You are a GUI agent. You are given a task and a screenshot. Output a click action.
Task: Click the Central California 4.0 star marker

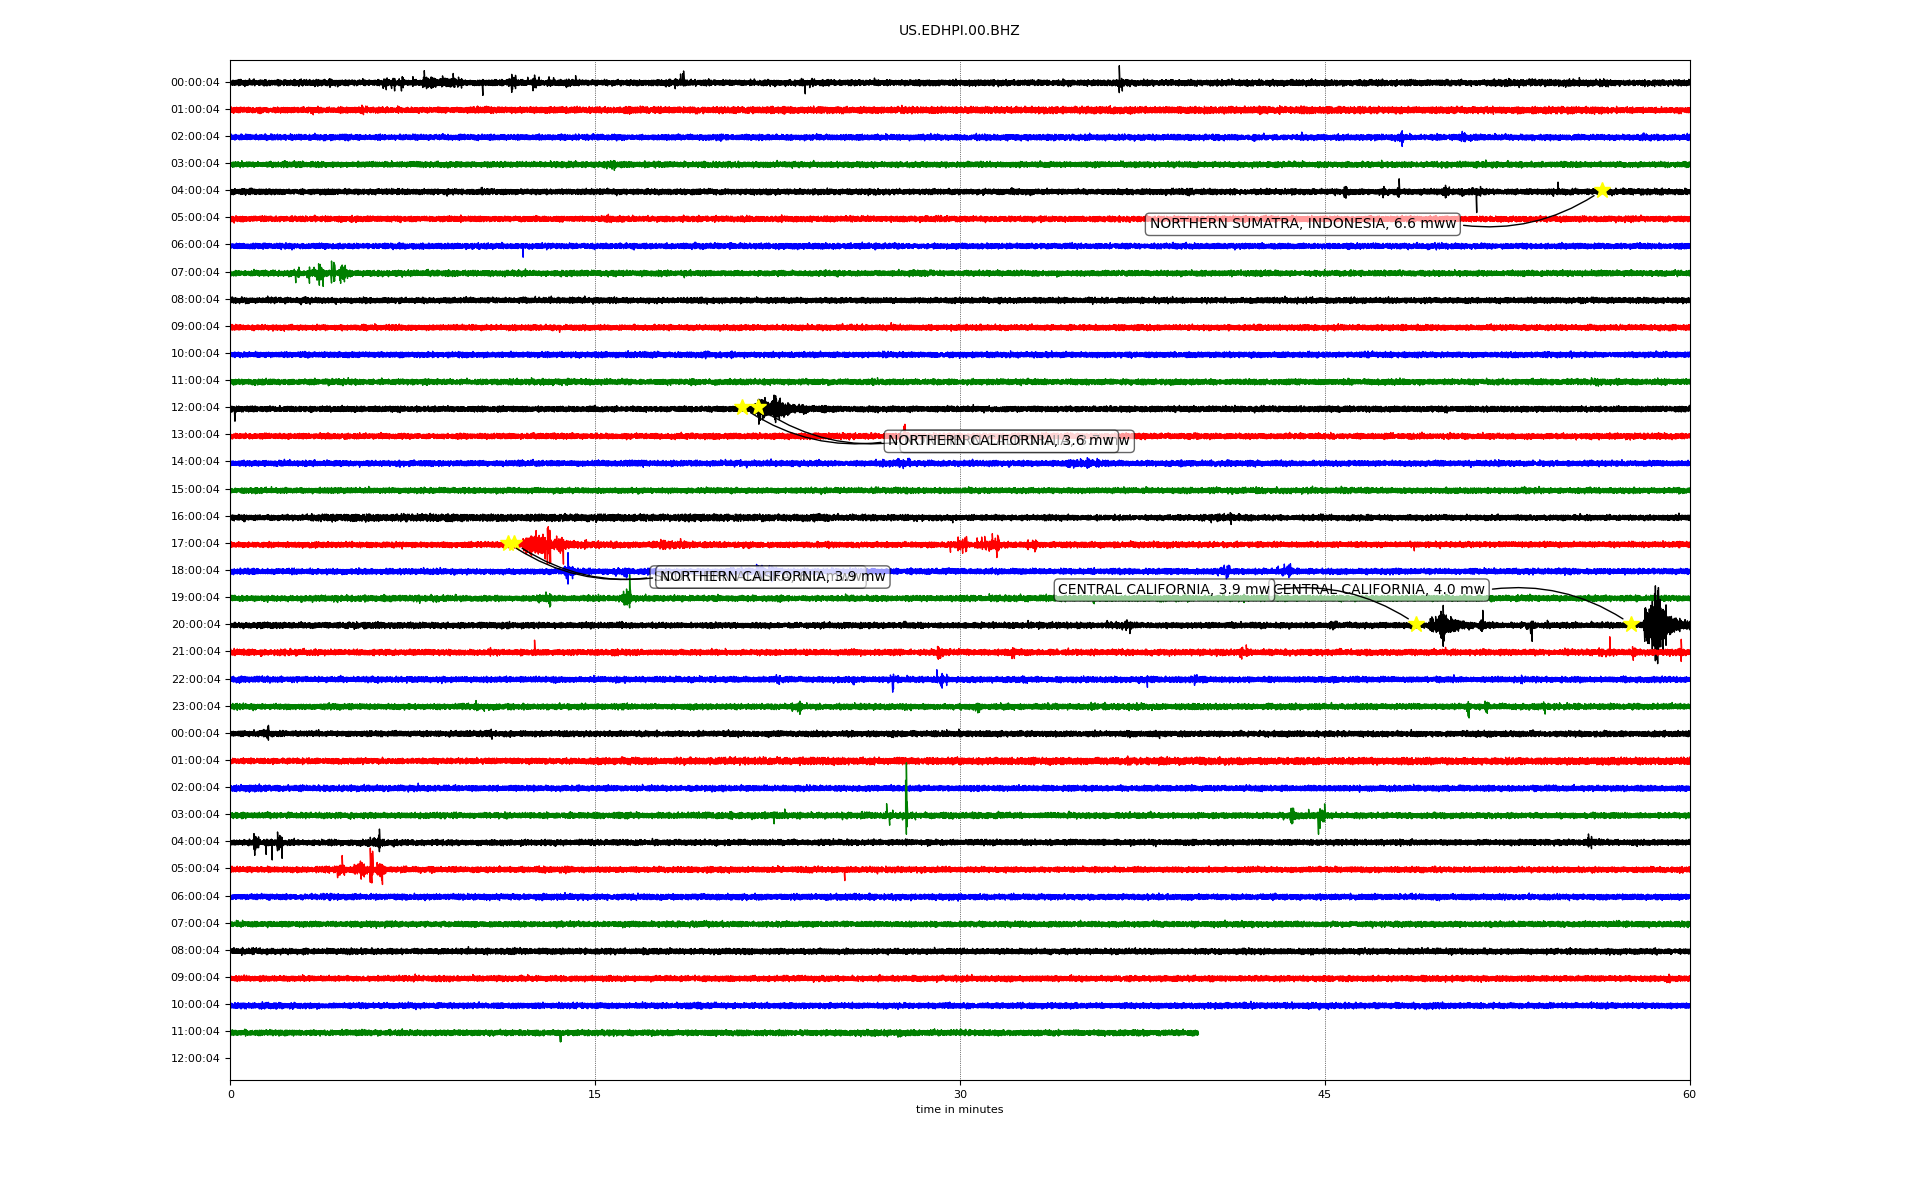[x=1631, y=625]
